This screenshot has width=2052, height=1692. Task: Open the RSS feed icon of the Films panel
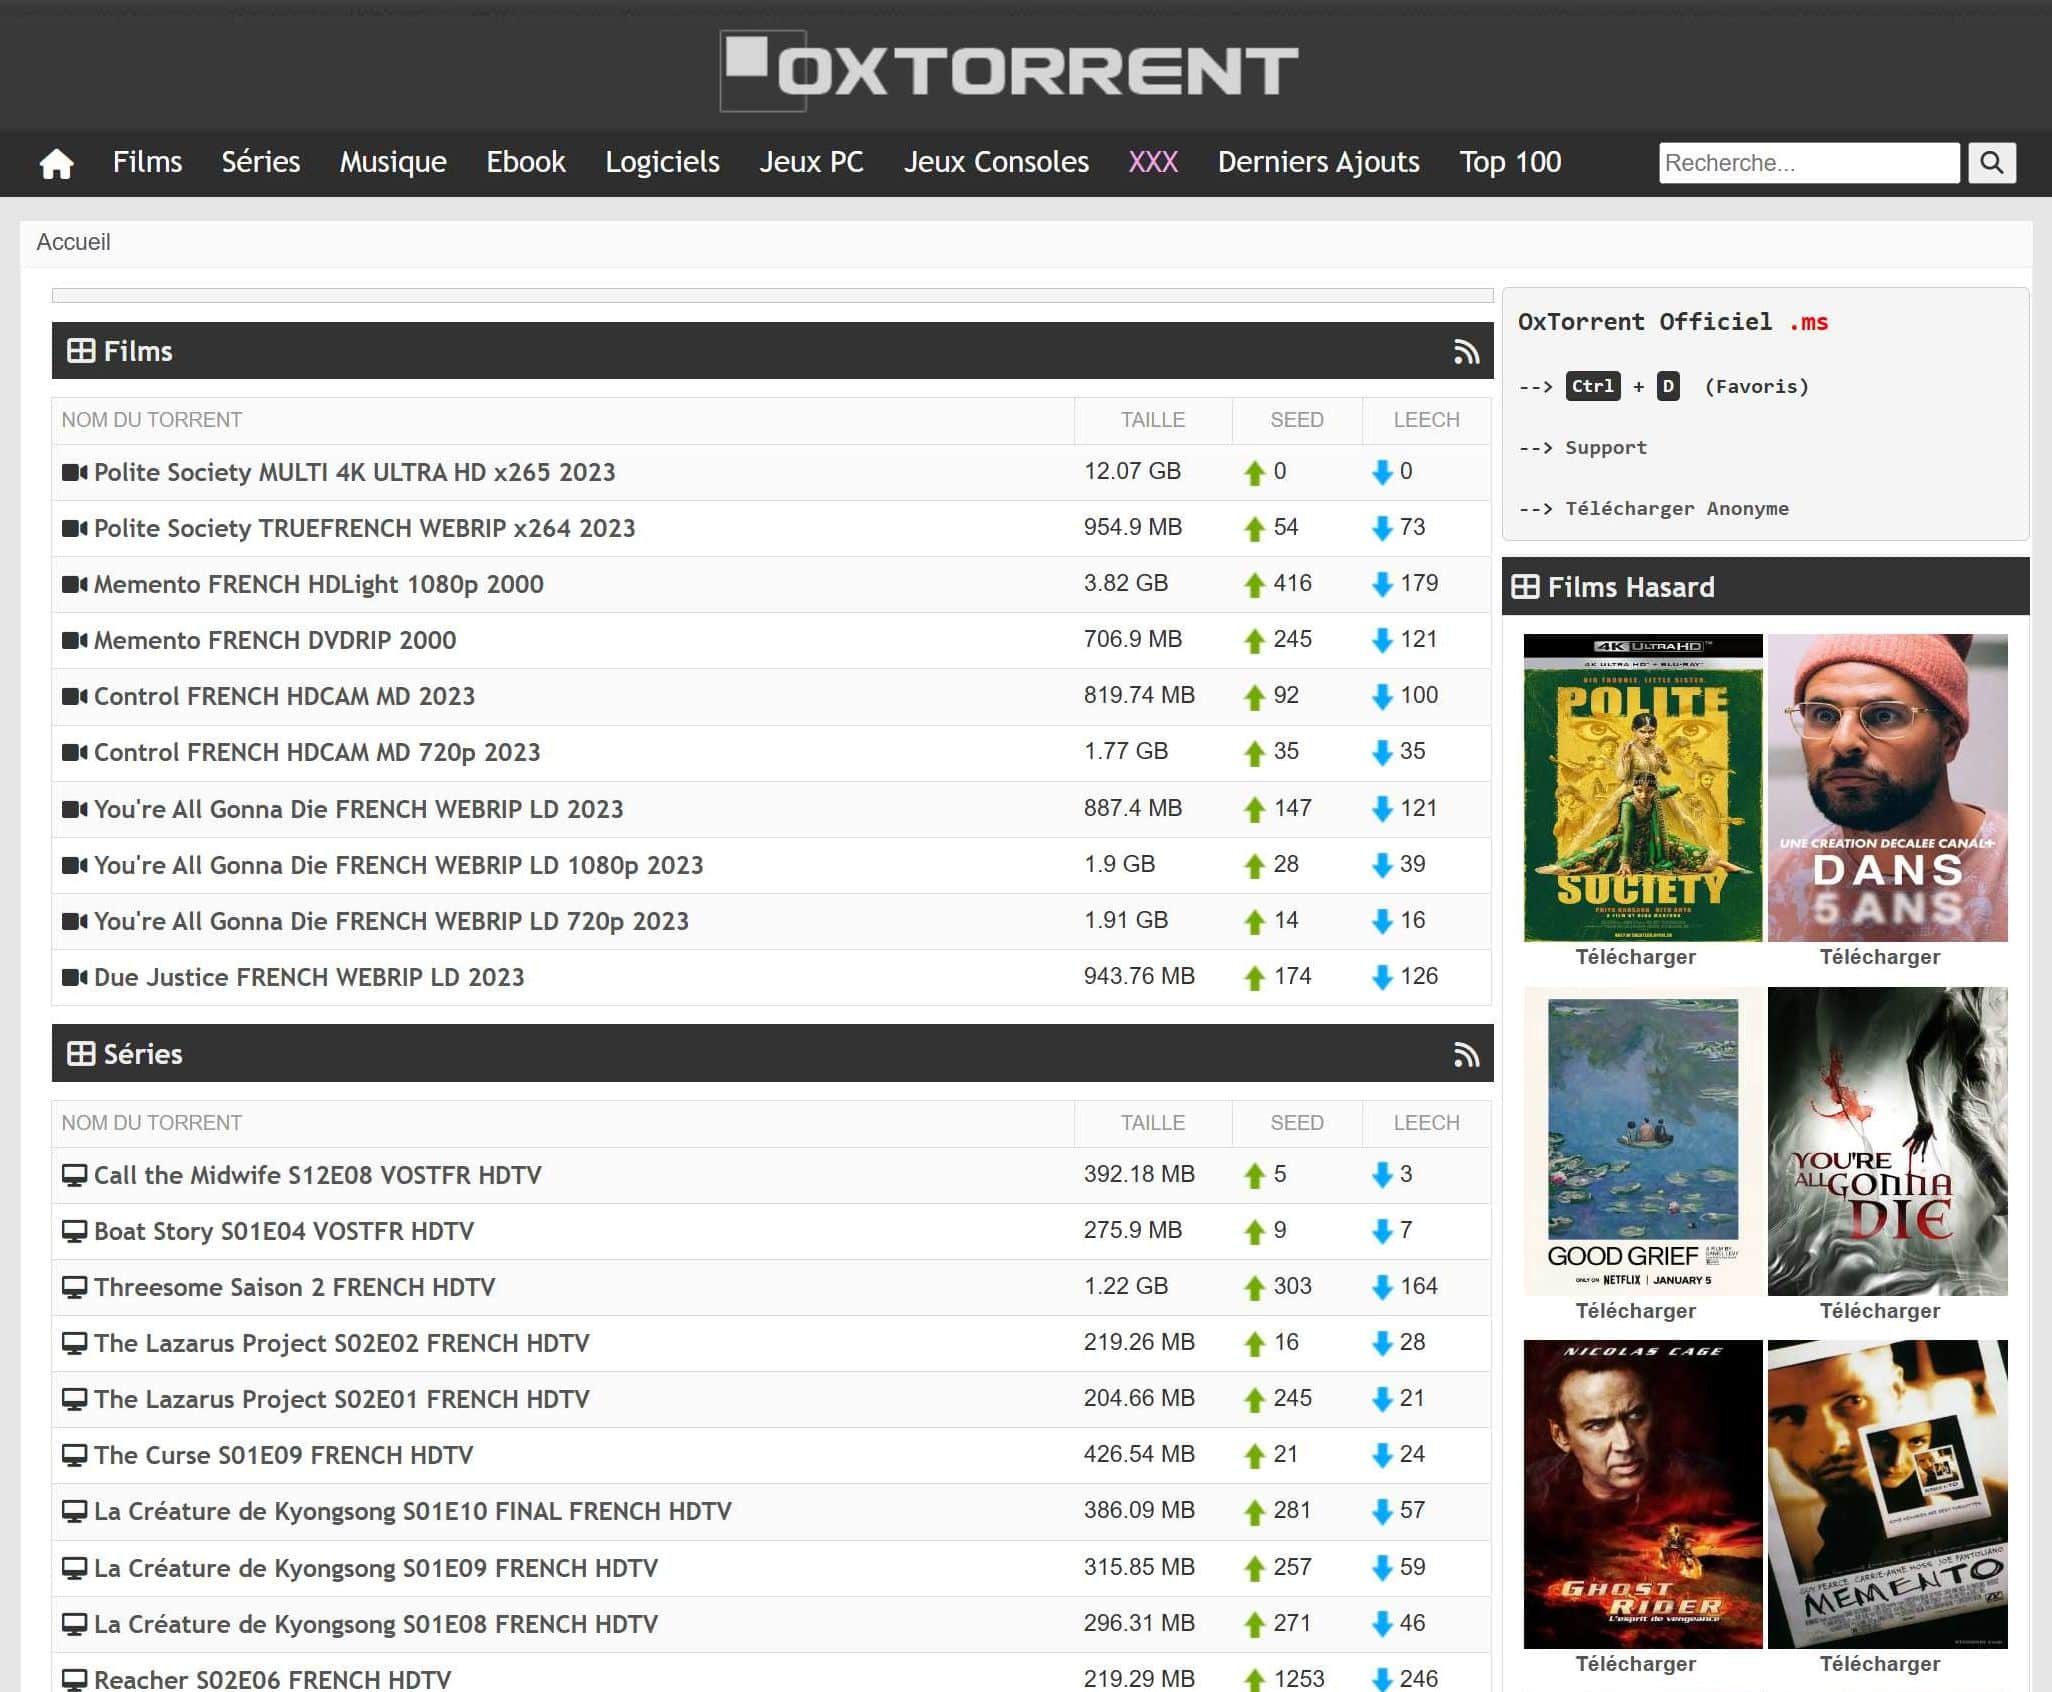click(x=1466, y=351)
